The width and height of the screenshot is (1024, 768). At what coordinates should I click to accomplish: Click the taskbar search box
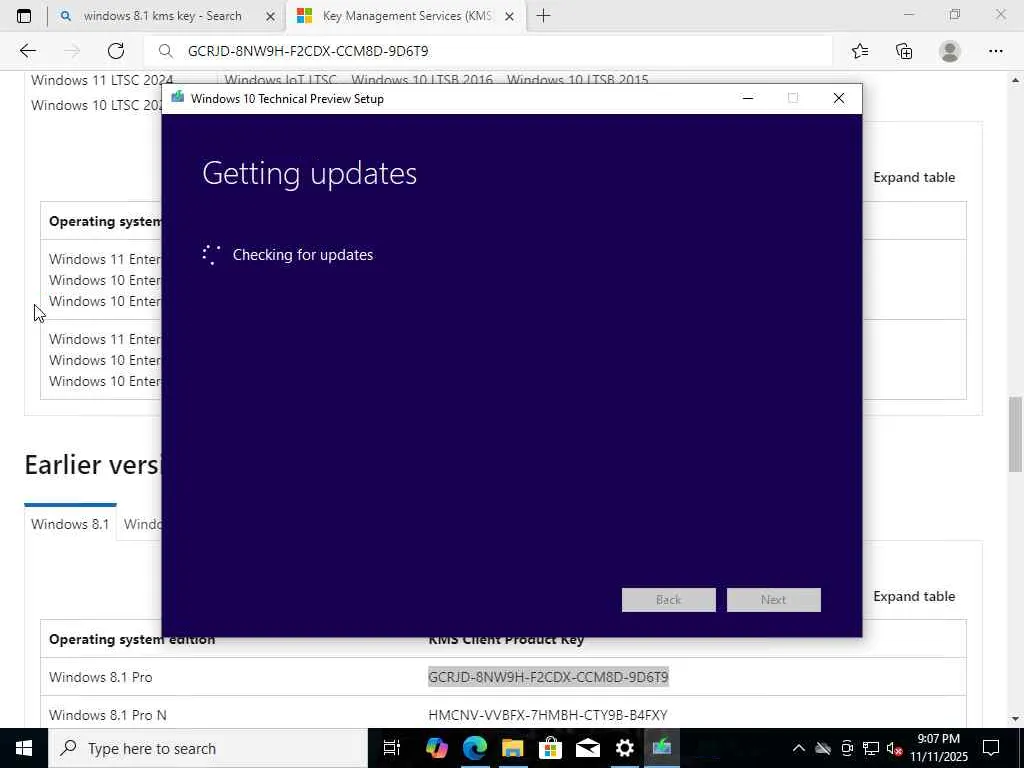click(x=208, y=748)
